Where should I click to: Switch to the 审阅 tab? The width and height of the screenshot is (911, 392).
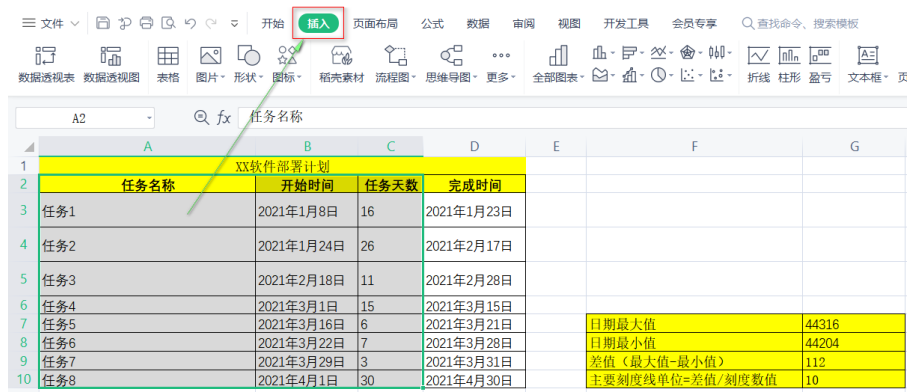coord(523,24)
